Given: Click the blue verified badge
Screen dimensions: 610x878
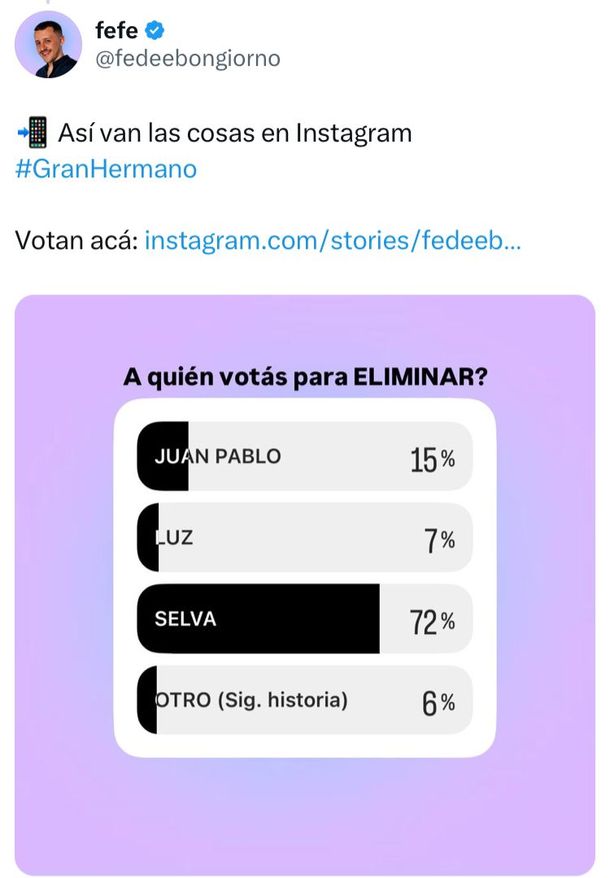Looking at the screenshot, I should click(x=158, y=30).
